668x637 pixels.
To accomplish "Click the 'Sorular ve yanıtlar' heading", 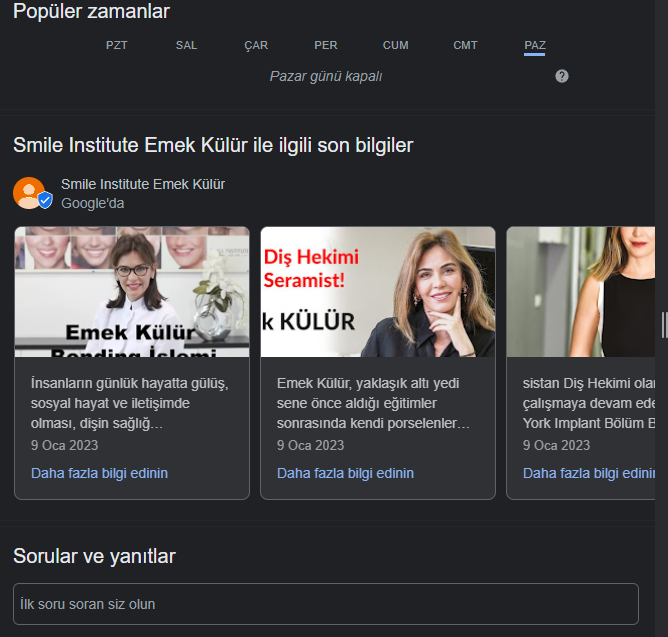I will click(94, 556).
